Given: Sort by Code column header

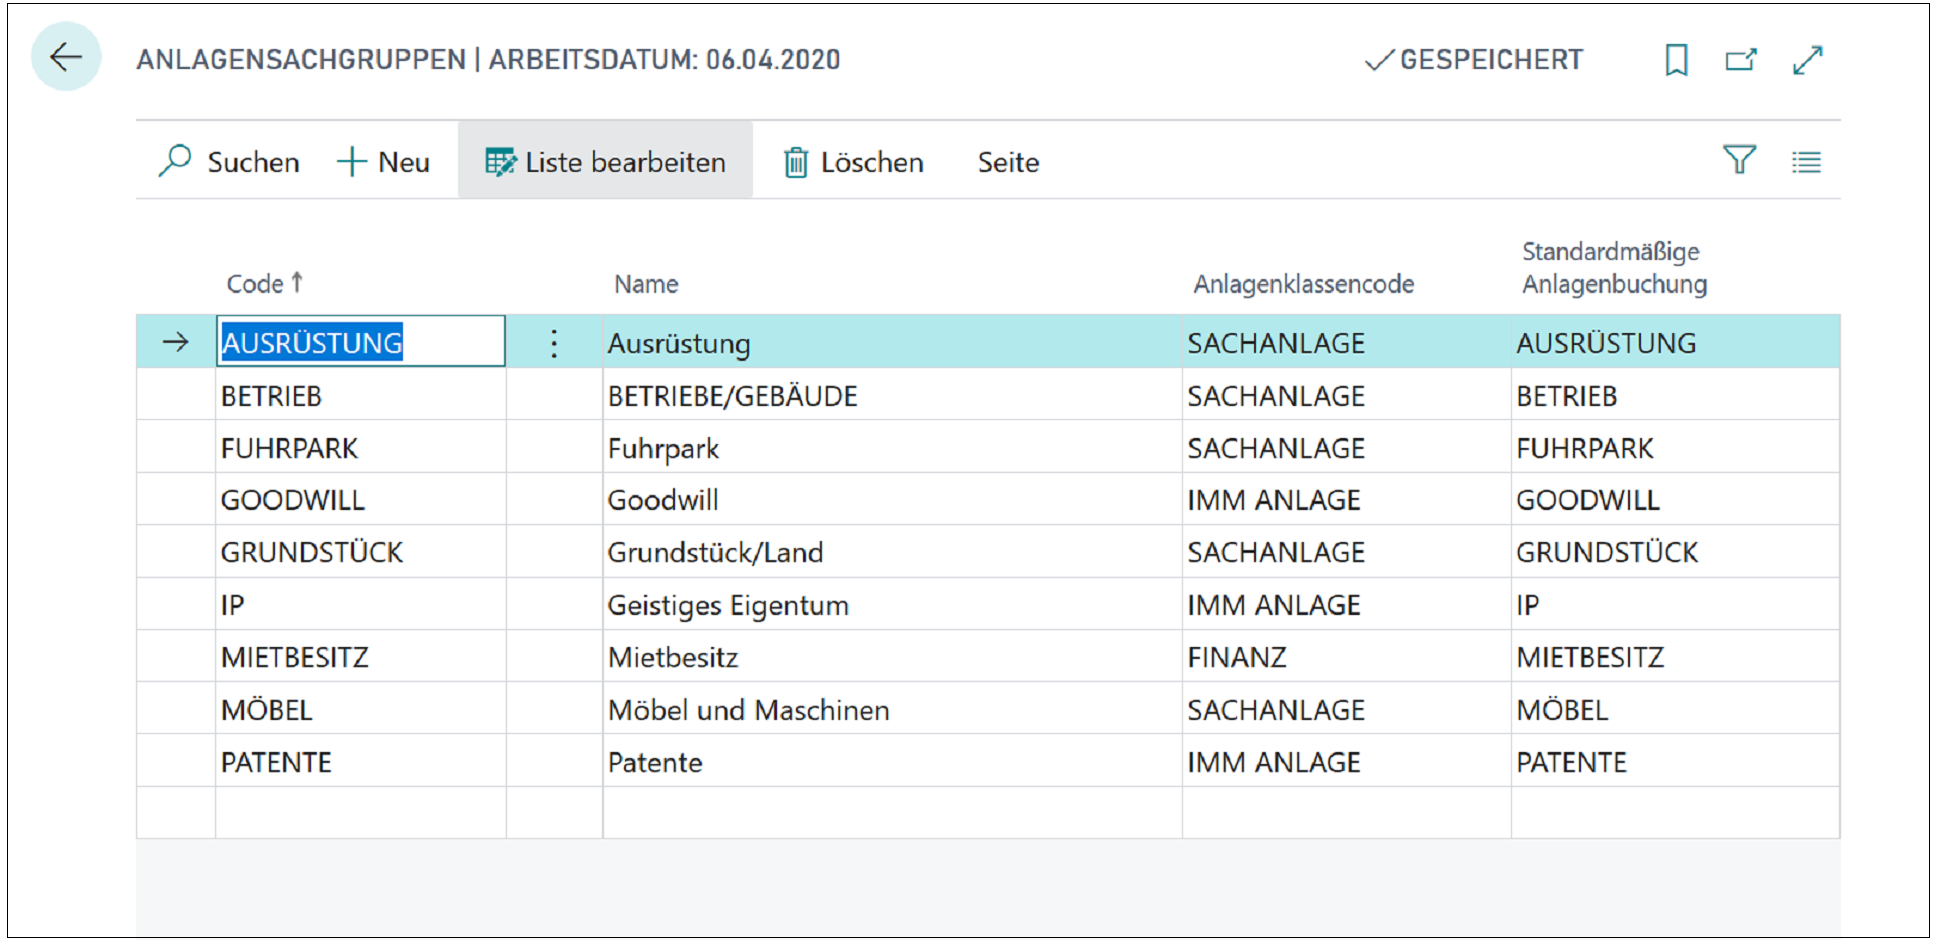Looking at the screenshot, I should tap(264, 284).
